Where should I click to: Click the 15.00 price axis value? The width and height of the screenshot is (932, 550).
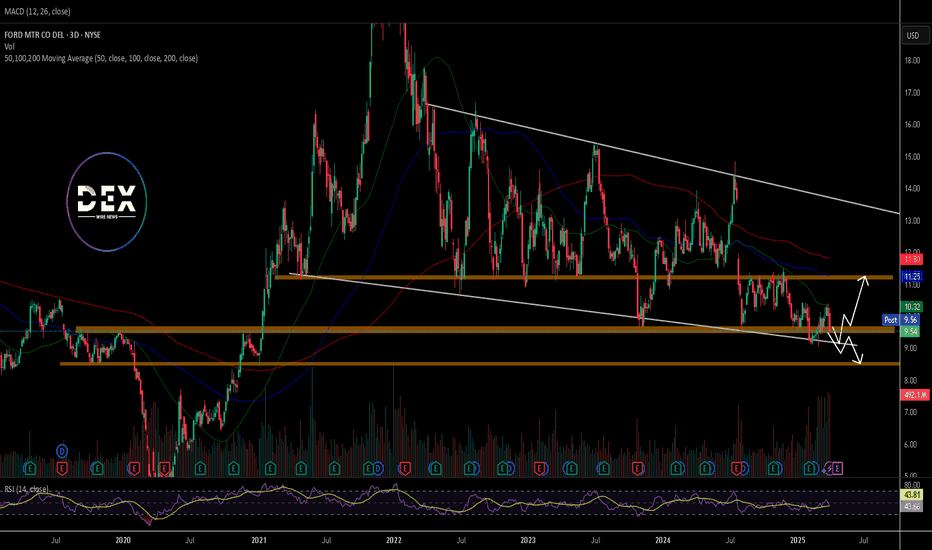[912, 157]
